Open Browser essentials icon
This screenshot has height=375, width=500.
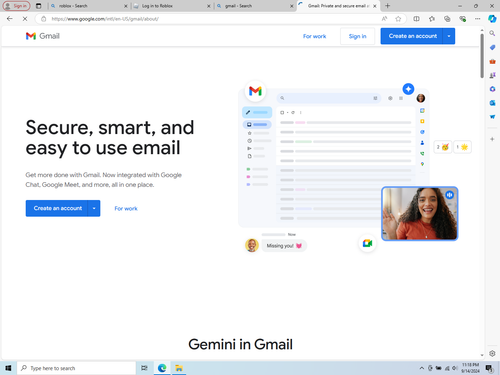[462, 19]
